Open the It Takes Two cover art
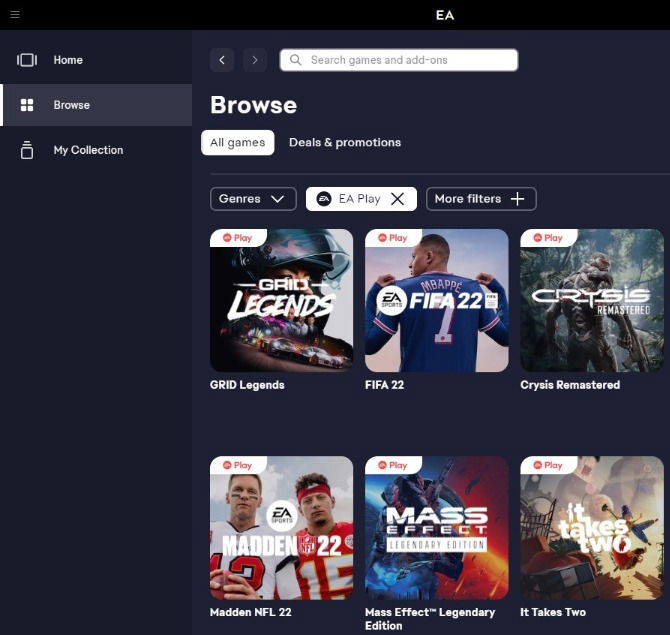Viewport: 670px width, 635px height. (x=592, y=528)
